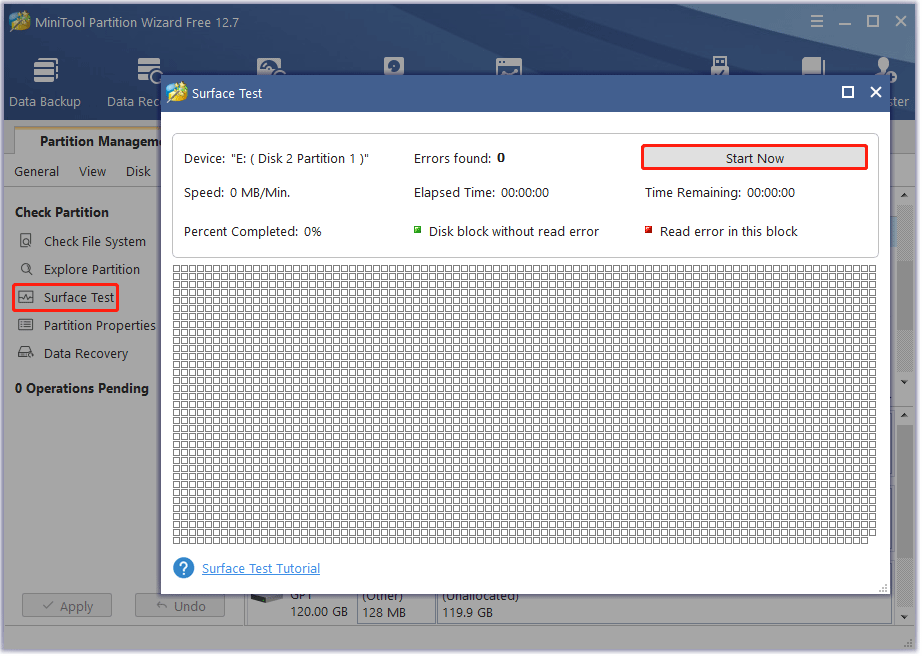The width and height of the screenshot is (922, 656).
Task: Open the hamburger menu in the title bar
Action: pos(816,20)
